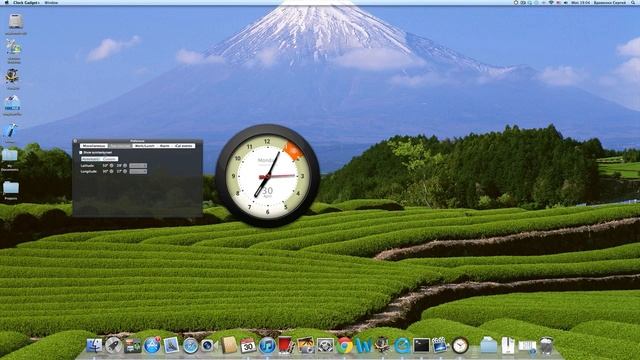Open the Latitude direction dropdown
Image resolution: width=640 pixels, height=360 pixels.
[138, 165]
